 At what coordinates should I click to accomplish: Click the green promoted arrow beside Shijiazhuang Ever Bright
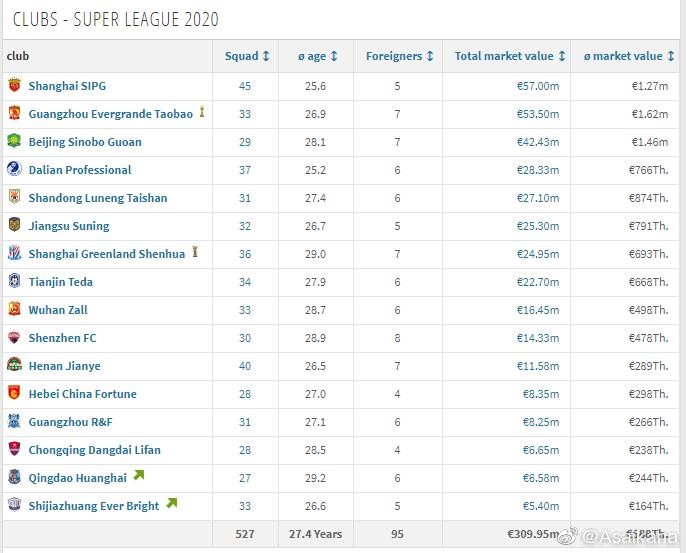(171, 504)
